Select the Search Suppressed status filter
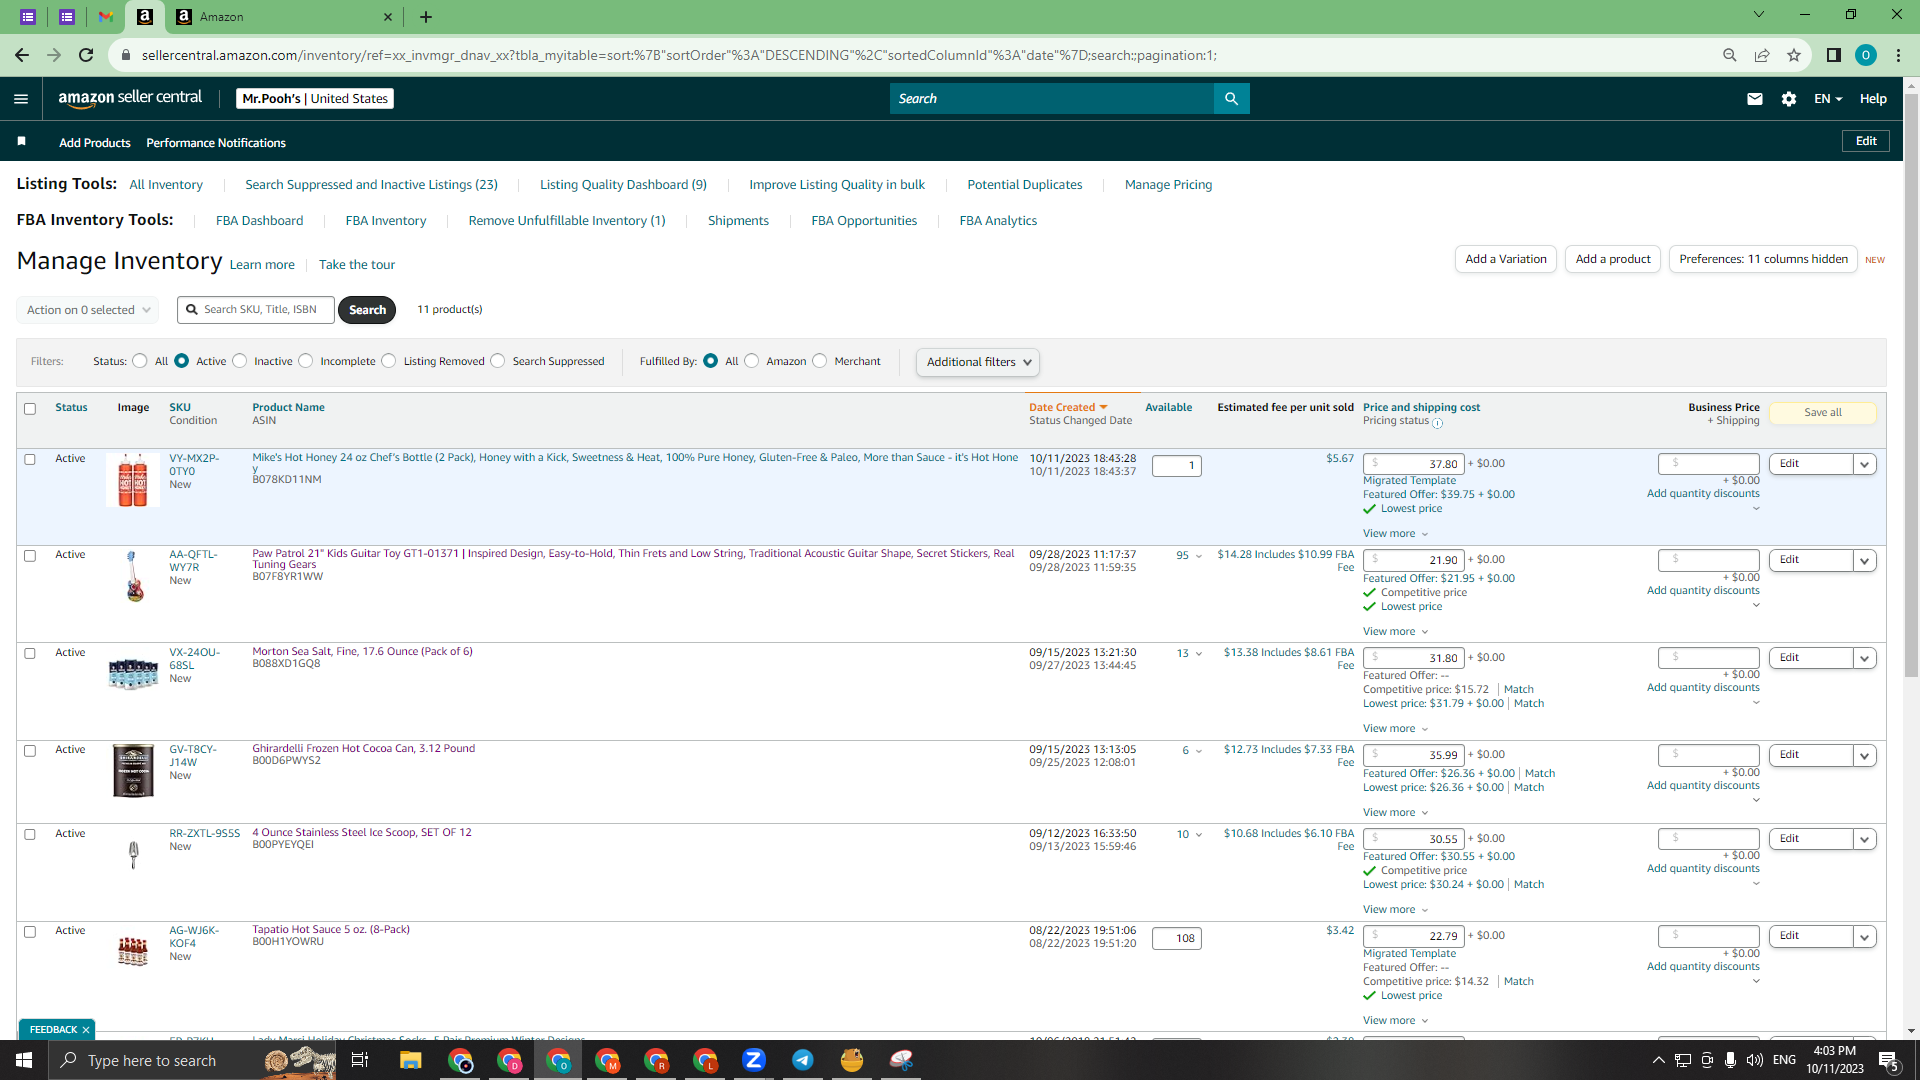 498,361
